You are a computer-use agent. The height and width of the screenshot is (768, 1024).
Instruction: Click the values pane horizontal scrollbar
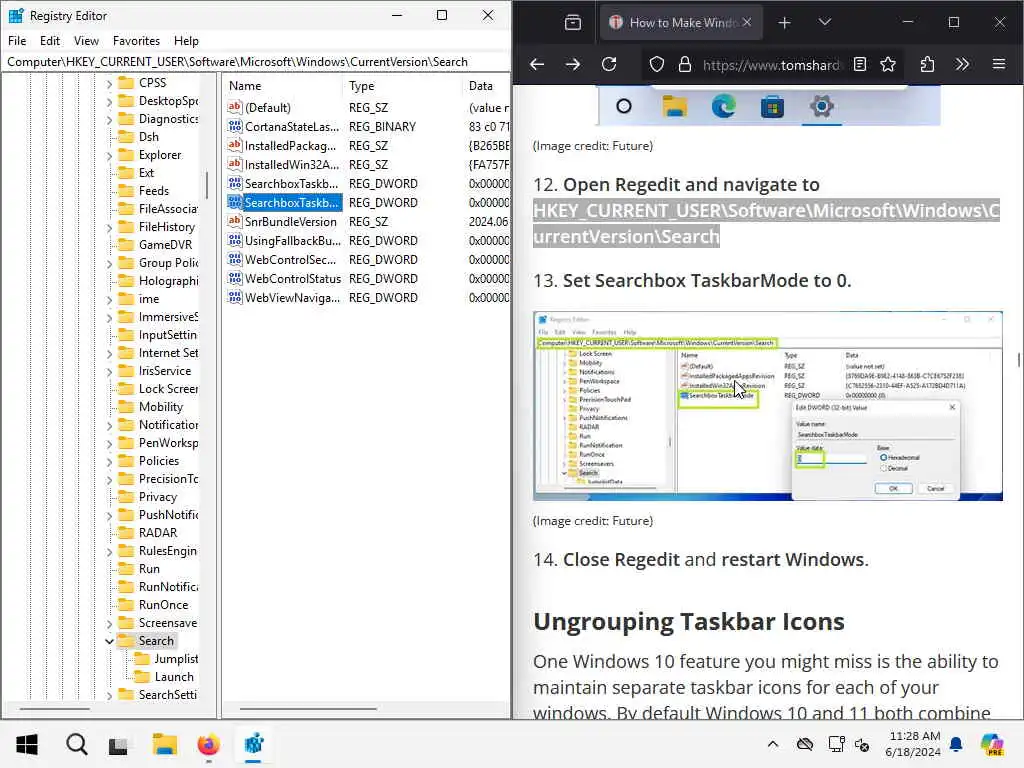308,708
